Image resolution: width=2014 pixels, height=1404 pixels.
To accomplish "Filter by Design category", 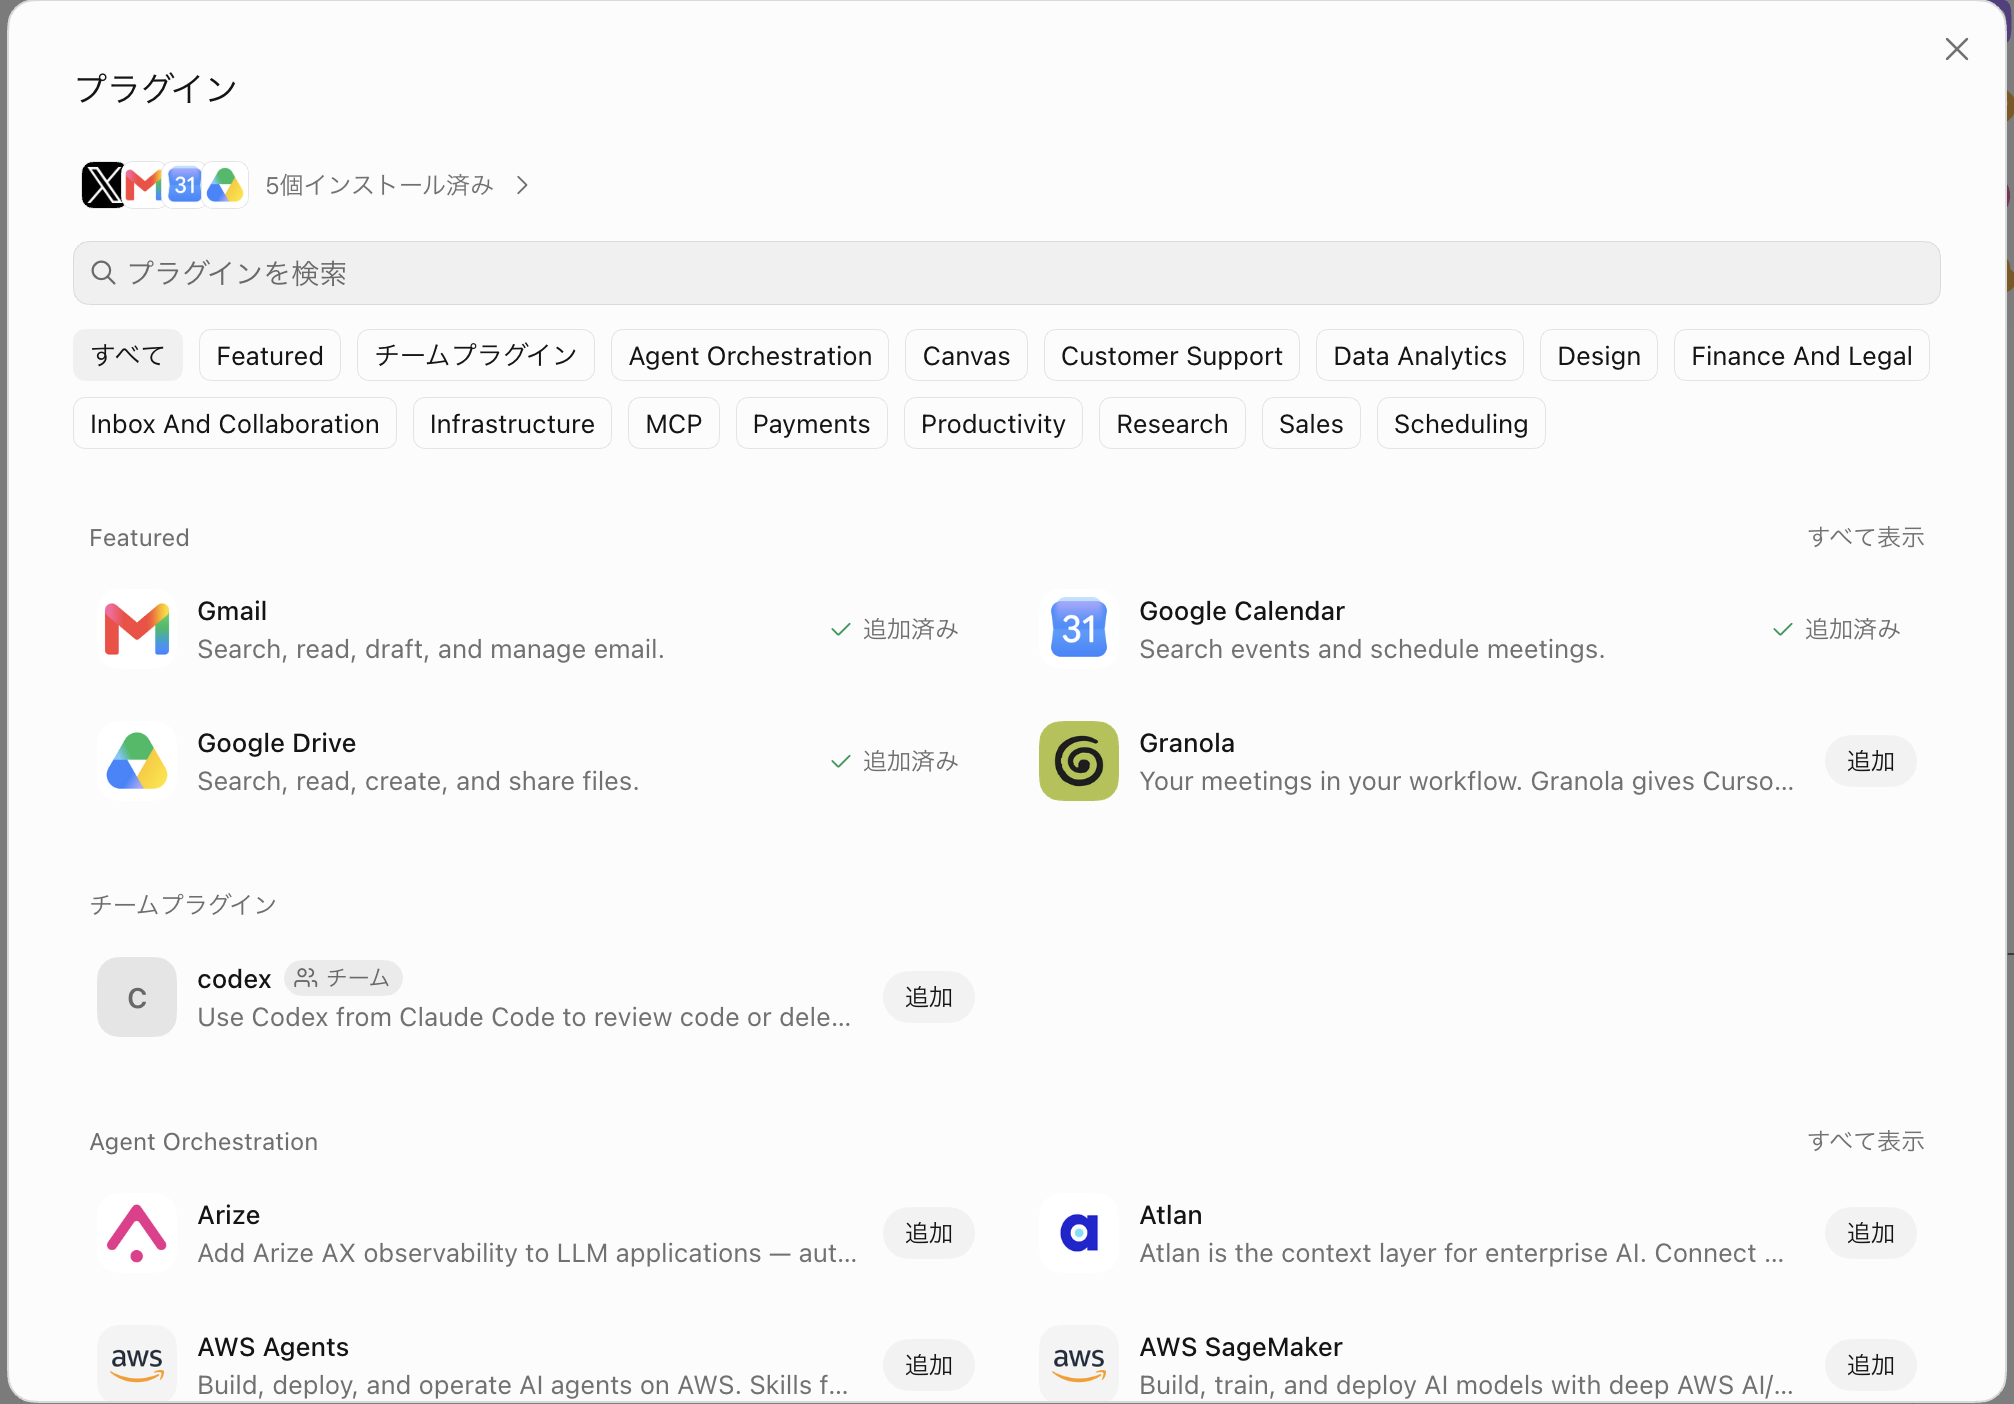I will coord(1599,355).
